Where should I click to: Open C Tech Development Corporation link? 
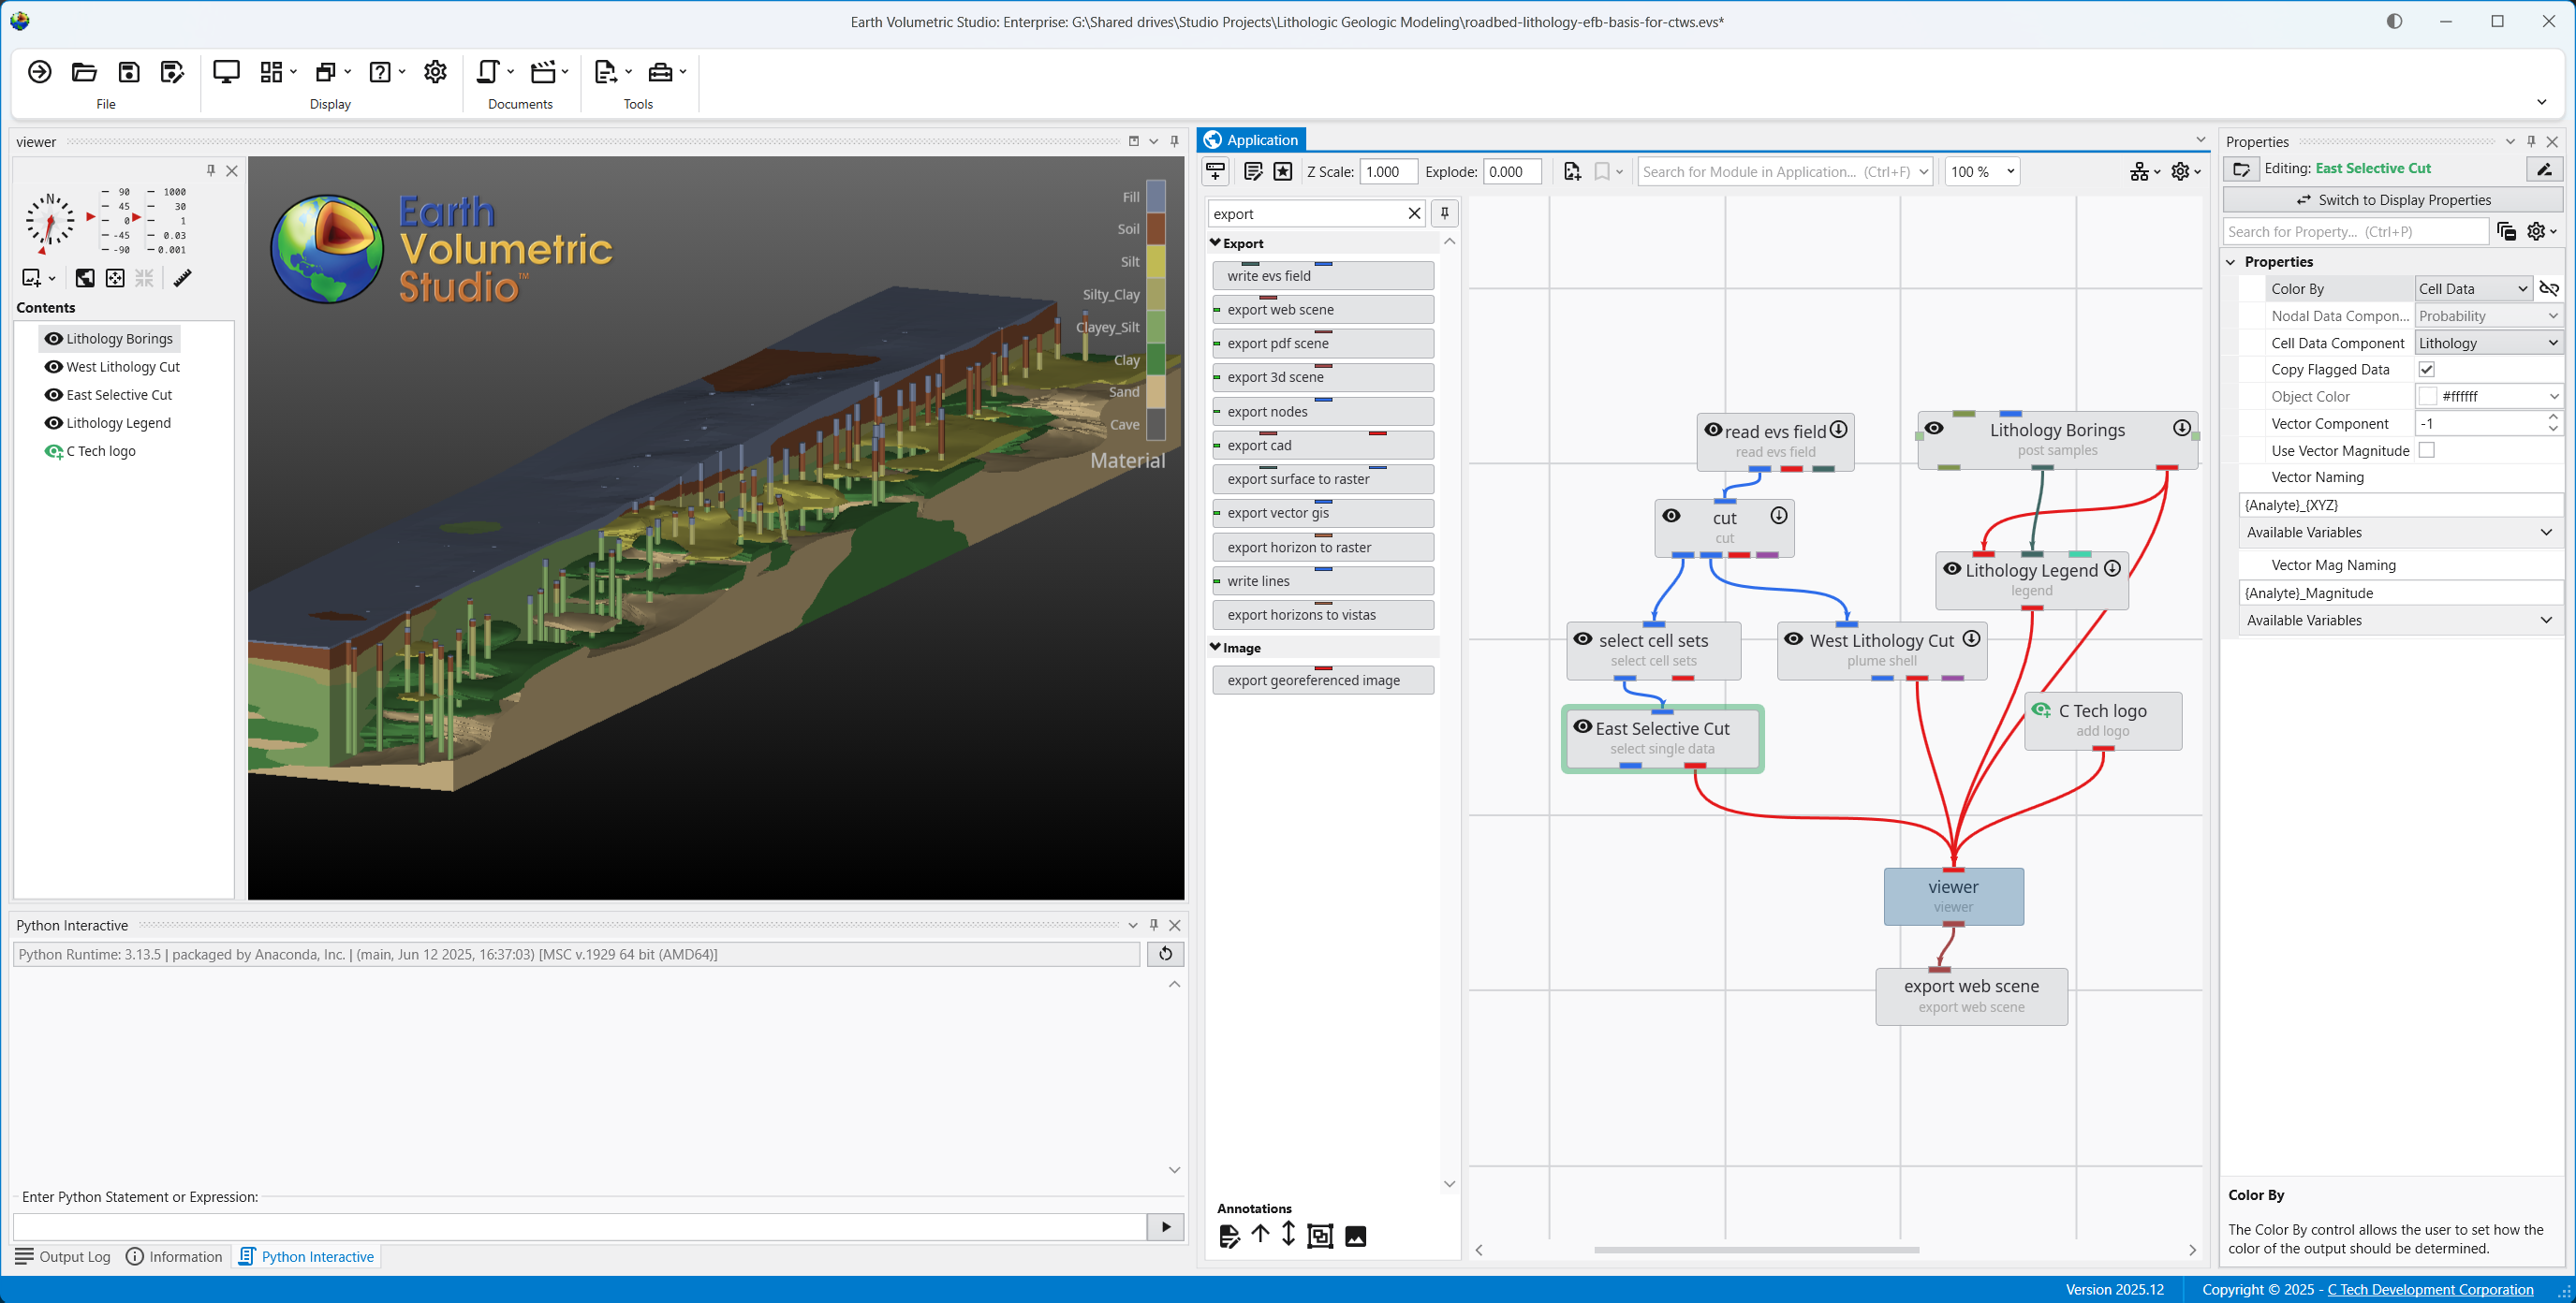pos(2430,1289)
